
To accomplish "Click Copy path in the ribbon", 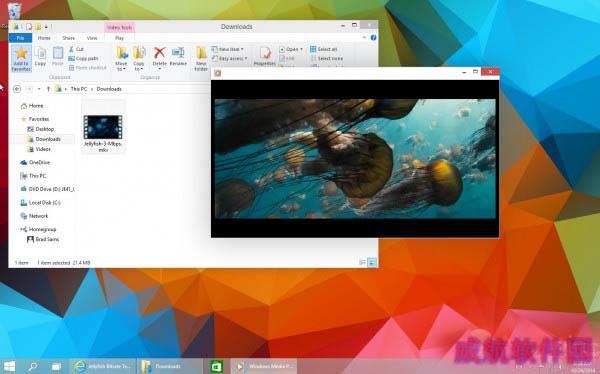I will 83,58.
